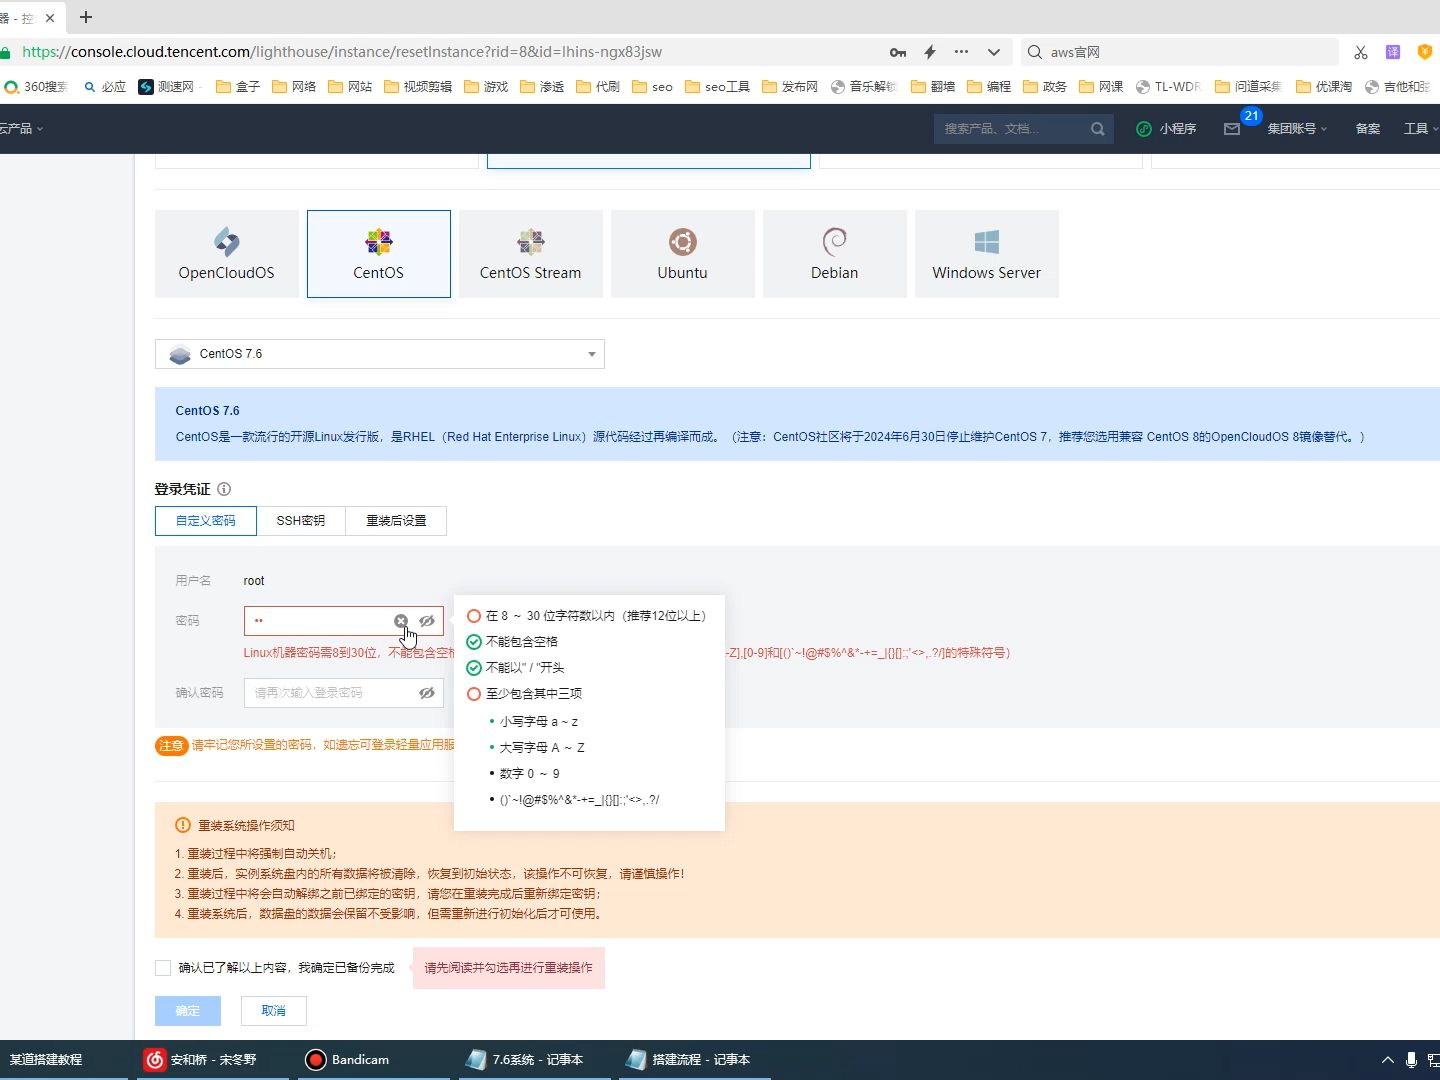This screenshot has height=1080, width=1440.
Task: Open the TL-WDR bookmark
Action: click(1168, 87)
